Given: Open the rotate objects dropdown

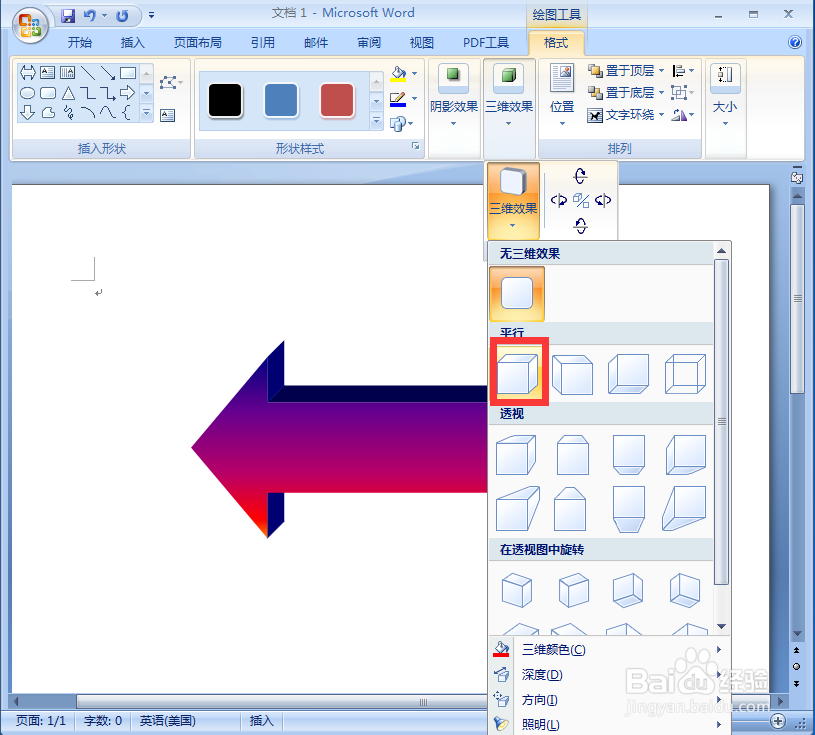Looking at the screenshot, I should (683, 114).
